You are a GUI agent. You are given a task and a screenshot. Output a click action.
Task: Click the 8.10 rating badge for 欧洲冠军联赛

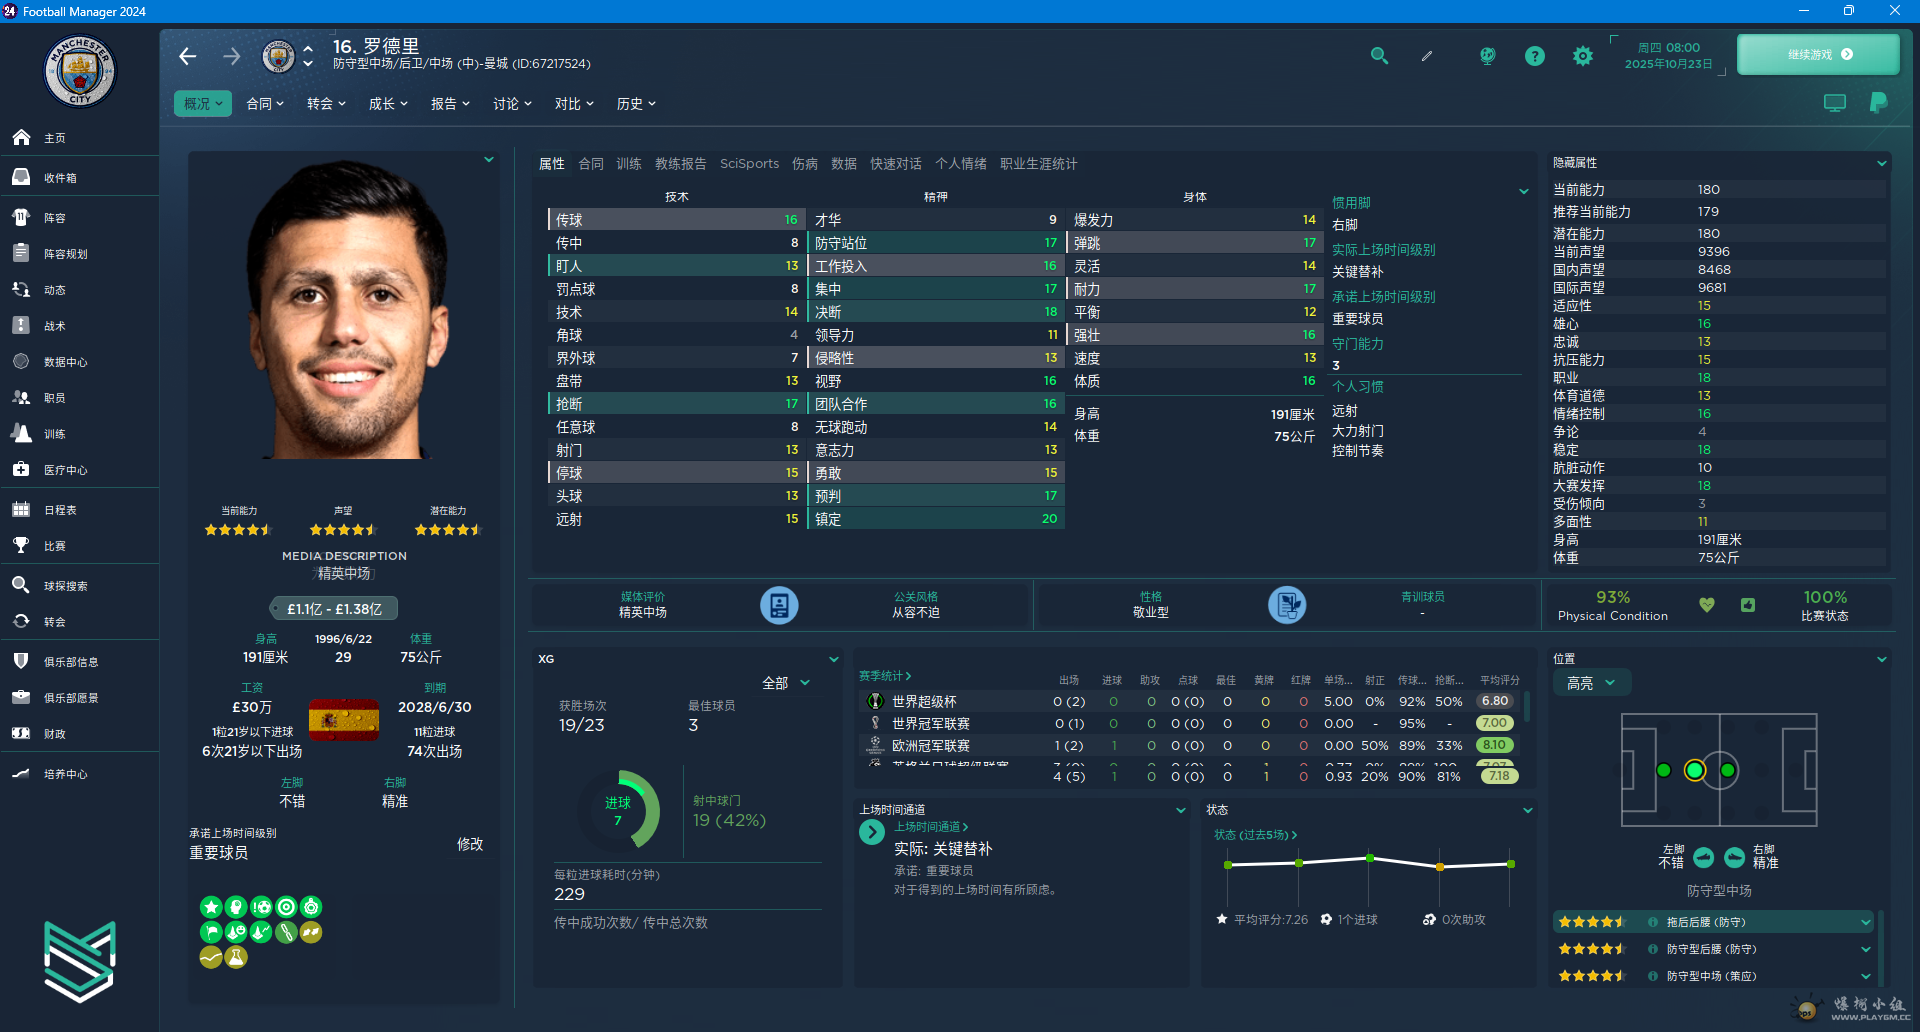coord(1495,745)
